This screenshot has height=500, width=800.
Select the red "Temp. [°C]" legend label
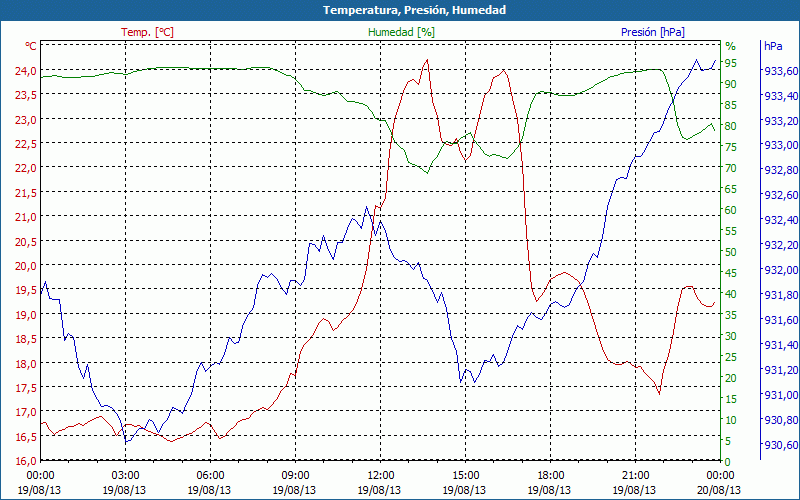147,32
